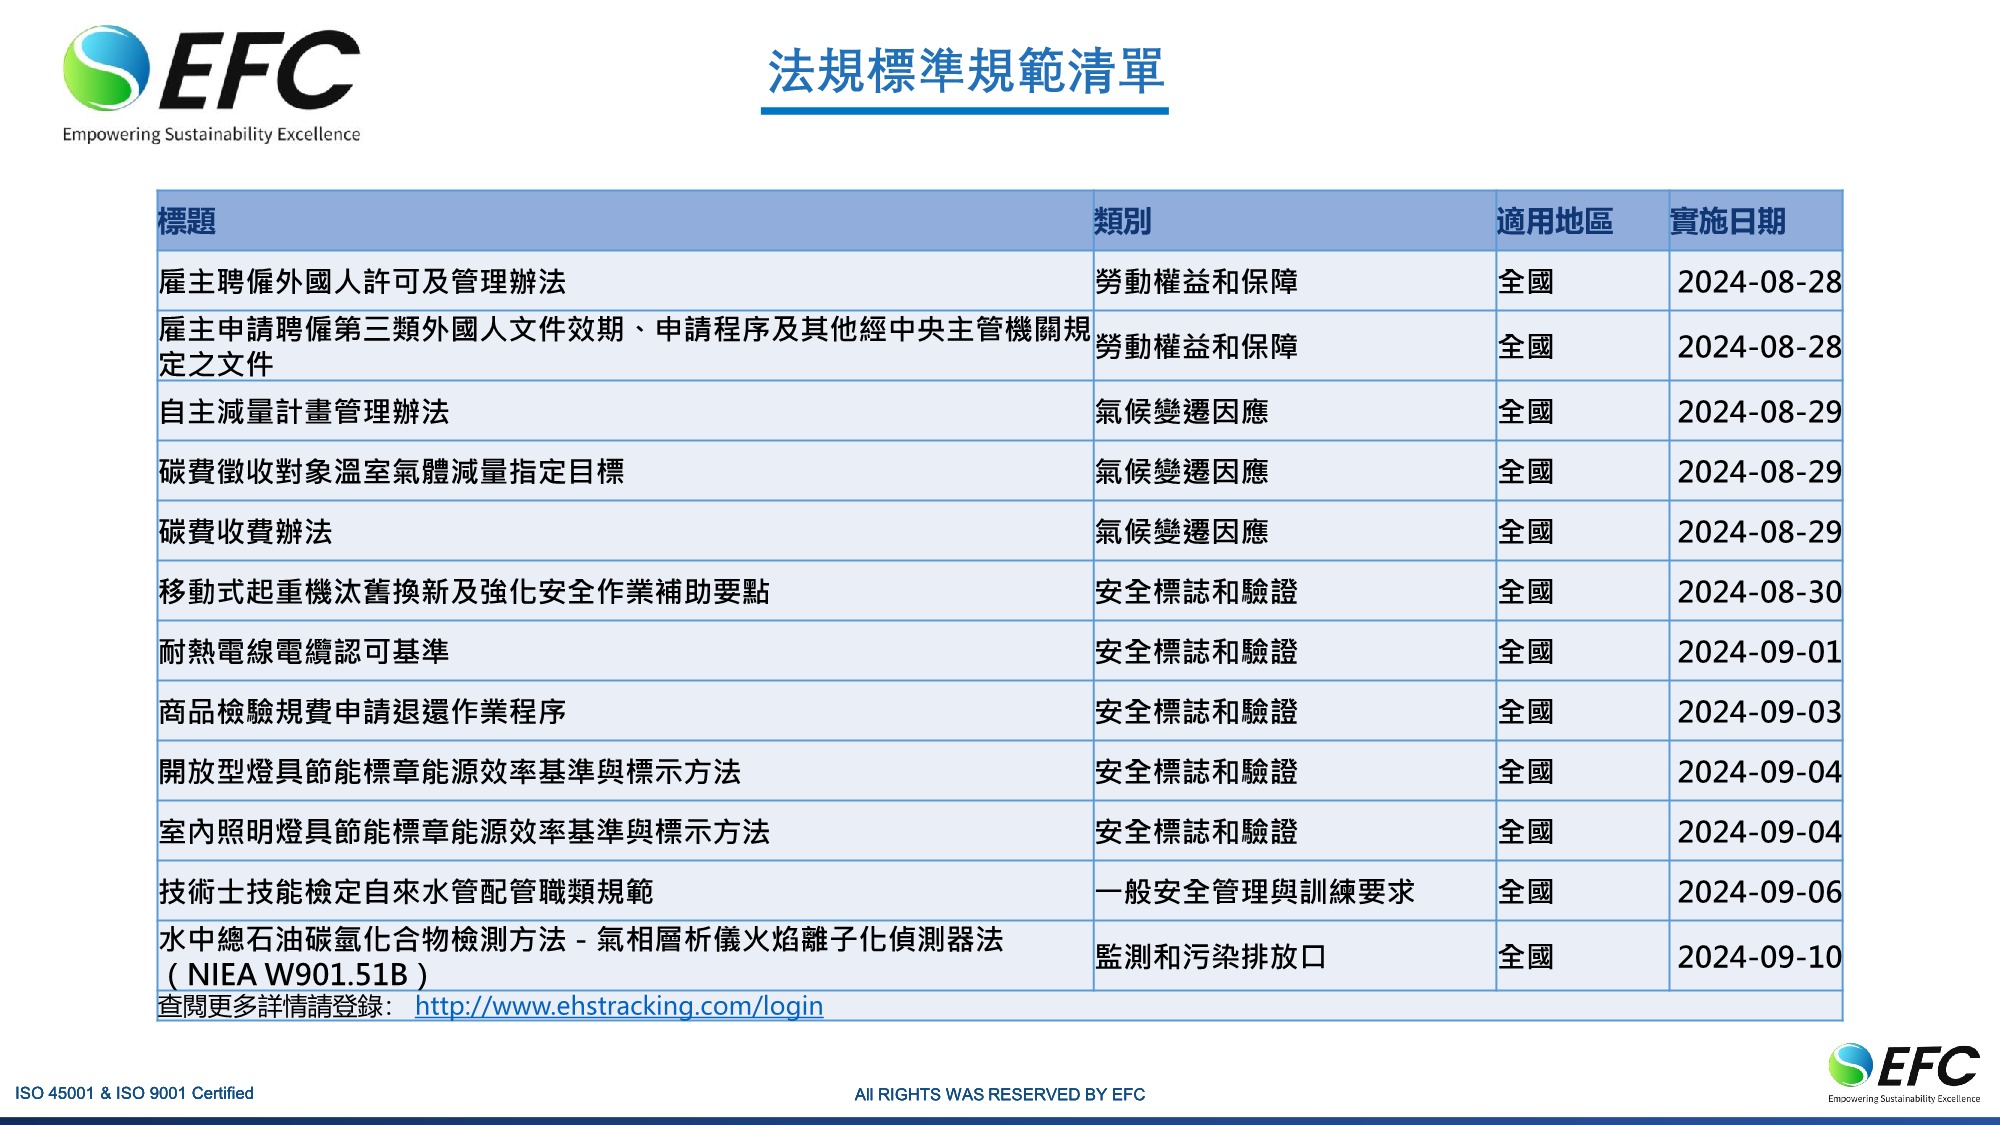This screenshot has width=2000, height=1125.
Task: Click the text 查閱更多詳情請登錄
Action: pos(270,1006)
